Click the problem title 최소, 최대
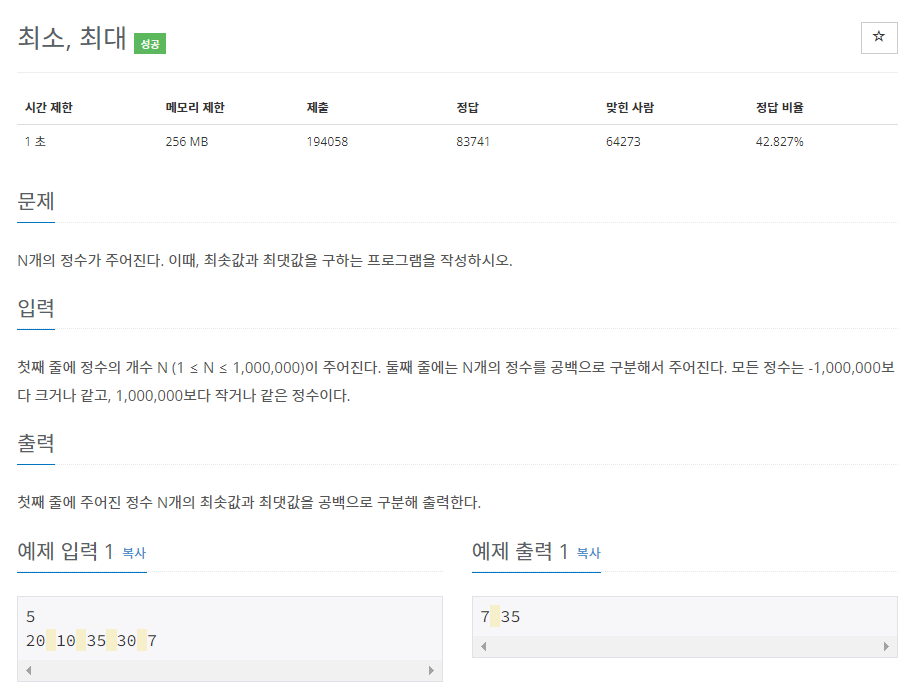Viewport: 916px width, 698px height. tap(71, 39)
